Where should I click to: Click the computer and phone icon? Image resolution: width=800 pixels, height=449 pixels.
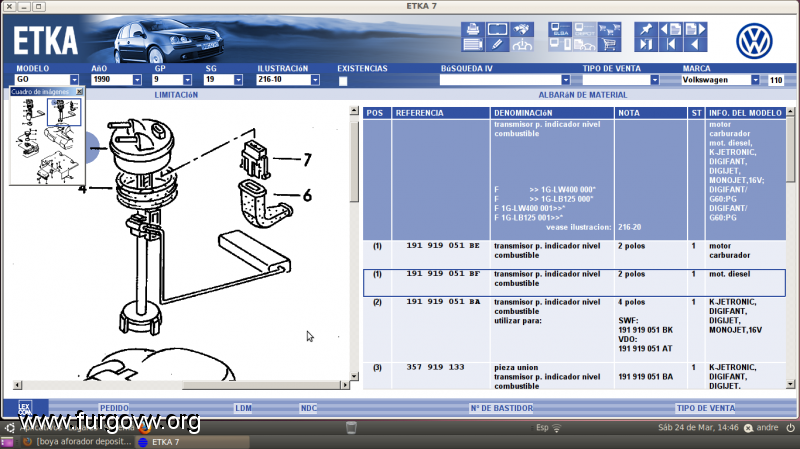(560, 45)
